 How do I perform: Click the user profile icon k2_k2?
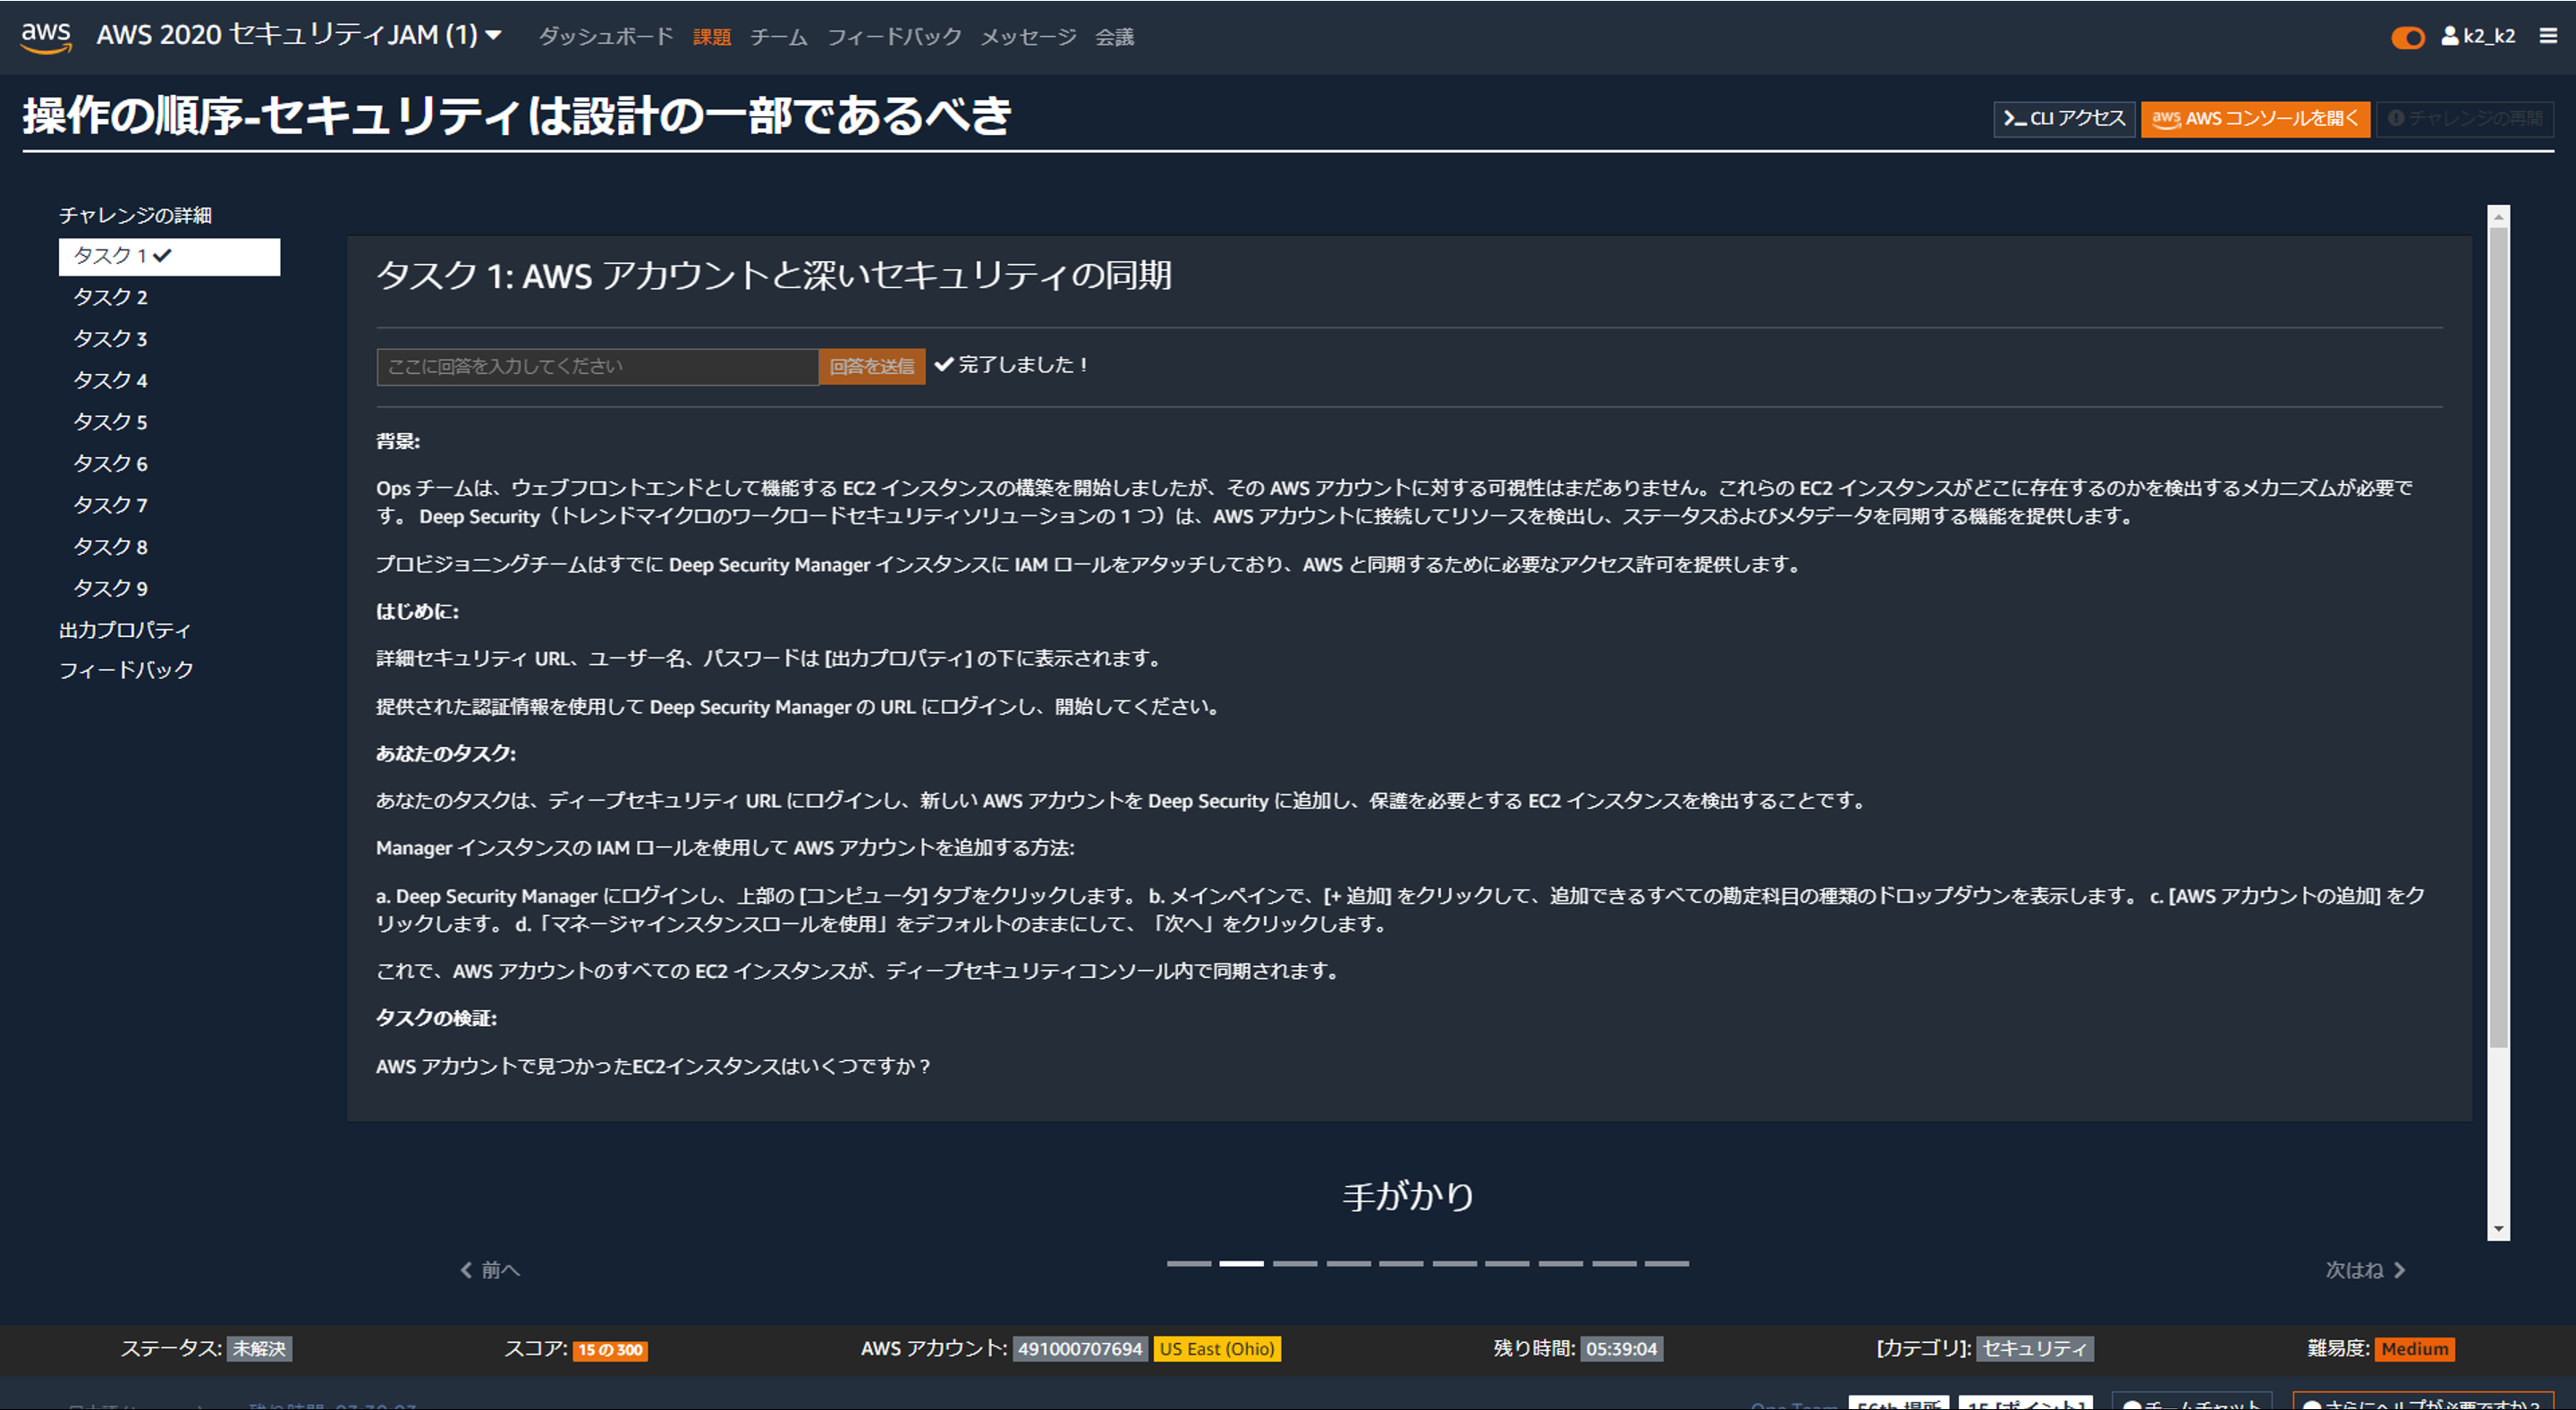2478,36
